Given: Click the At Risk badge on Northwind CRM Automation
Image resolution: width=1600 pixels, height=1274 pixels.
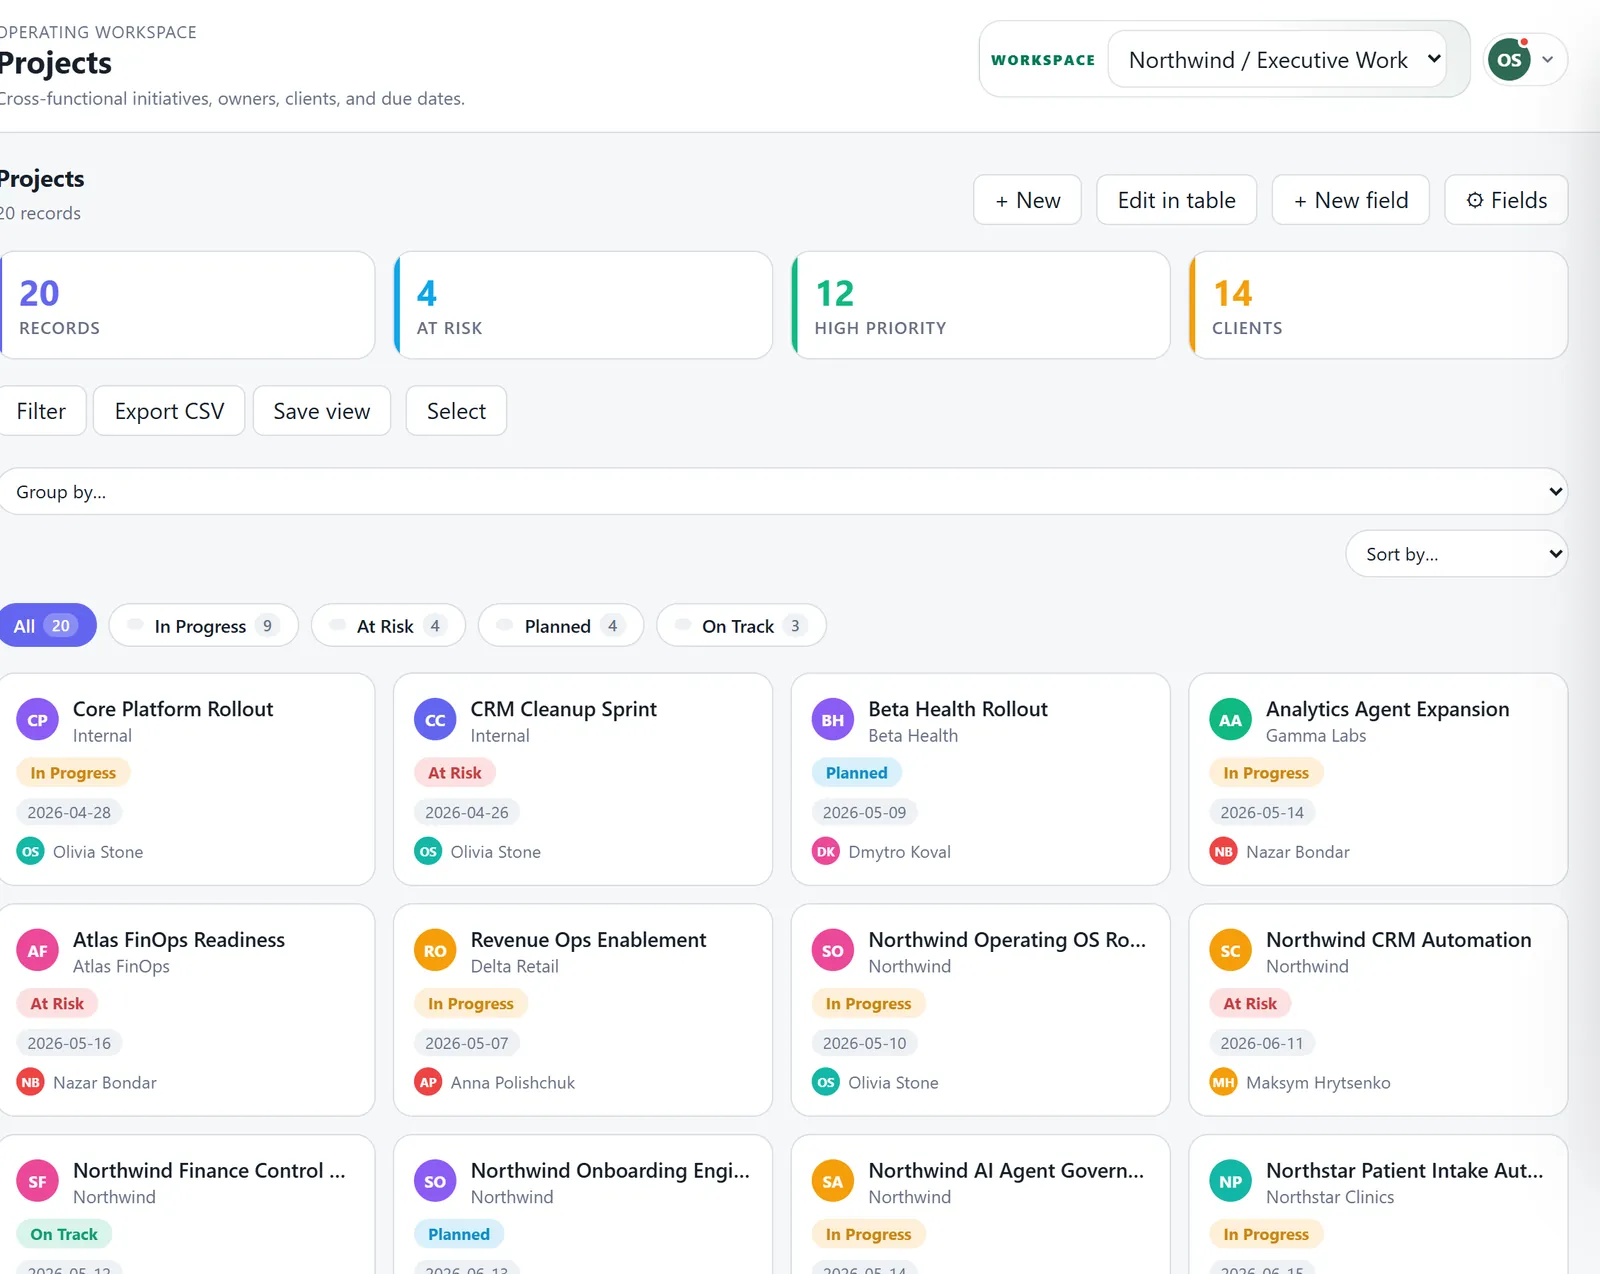Looking at the screenshot, I should 1250,1003.
